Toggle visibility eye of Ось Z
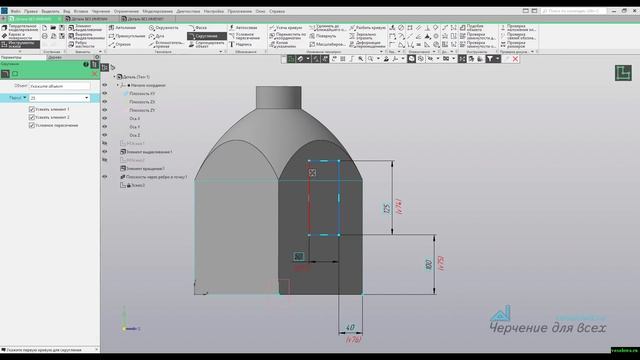Image resolution: width=640 pixels, height=360 pixels. point(105,135)
